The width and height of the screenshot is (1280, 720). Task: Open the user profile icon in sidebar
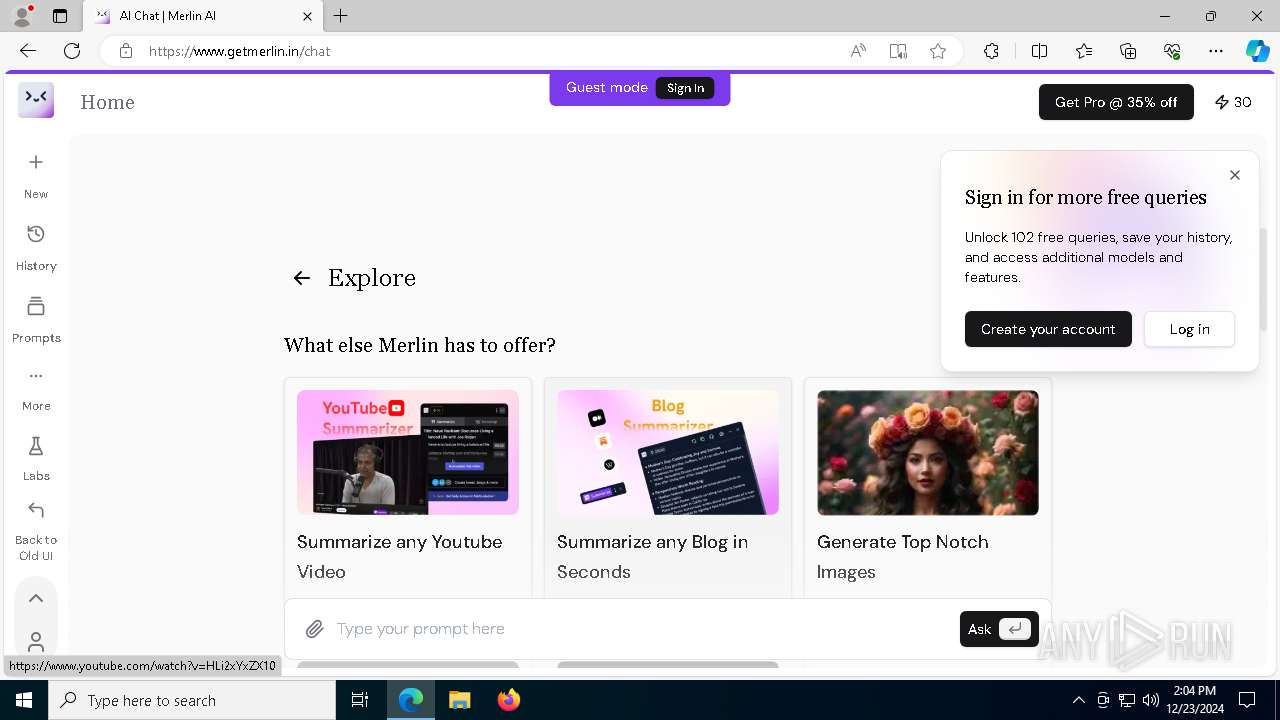(x=36, y=641)
